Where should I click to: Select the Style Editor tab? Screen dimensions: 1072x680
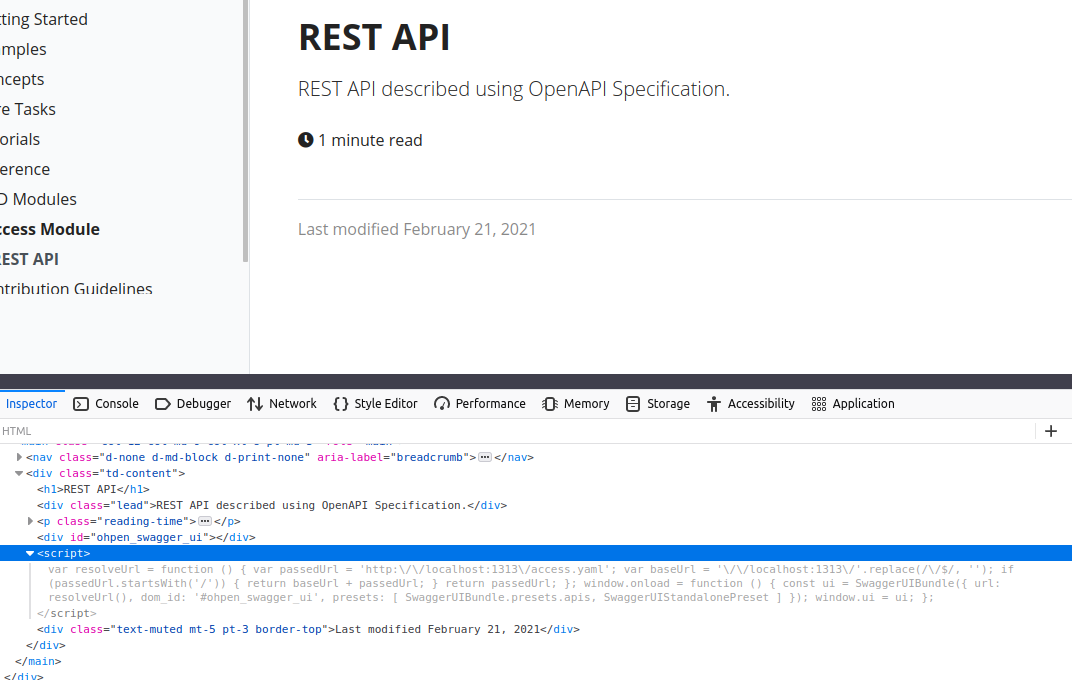[x=375, y=404]
